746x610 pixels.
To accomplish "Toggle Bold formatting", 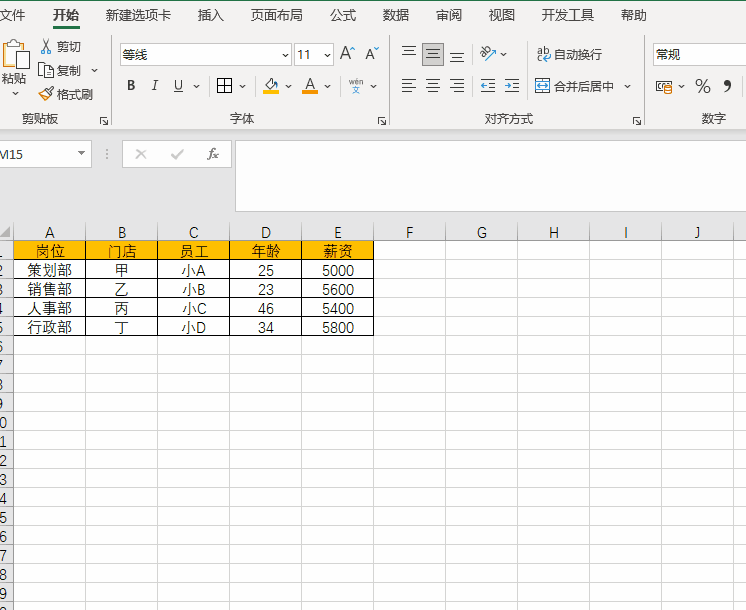I will 131,86.
